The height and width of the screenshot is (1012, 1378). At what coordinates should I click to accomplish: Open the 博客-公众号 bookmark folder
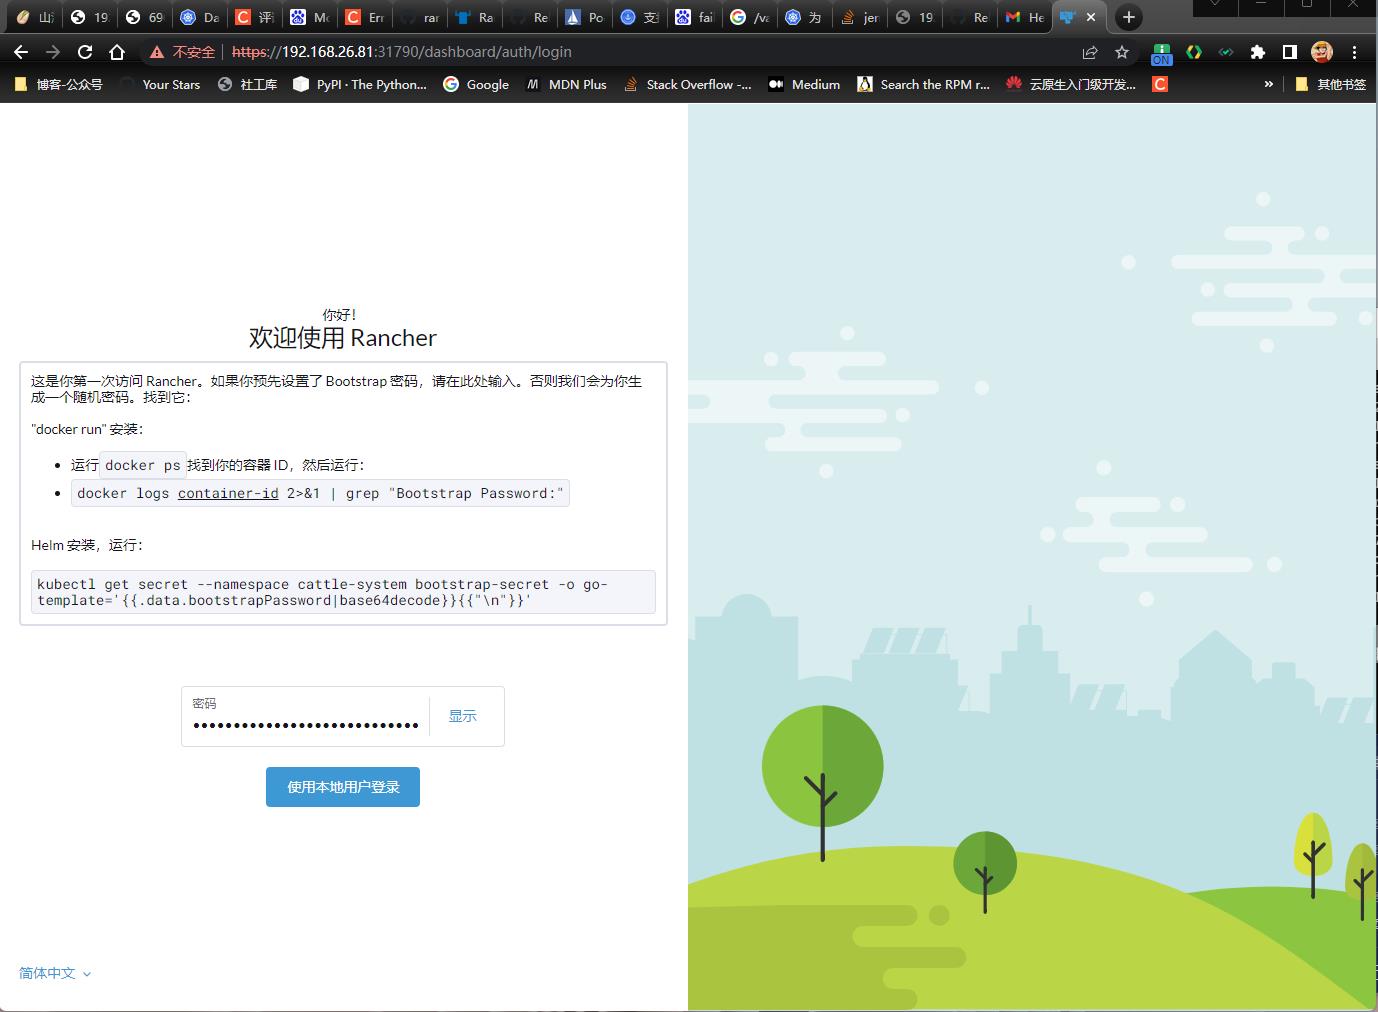[58, 84]
